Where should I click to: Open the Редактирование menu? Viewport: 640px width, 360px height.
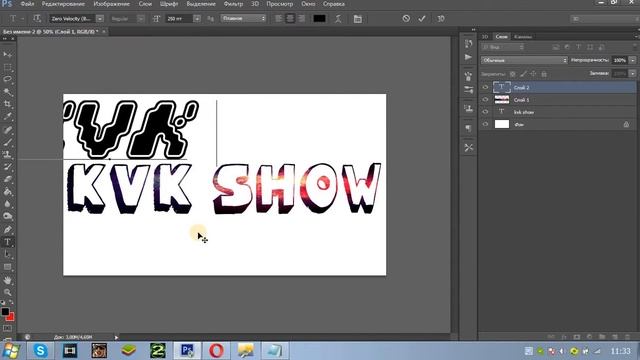click(x=63, y=4)
